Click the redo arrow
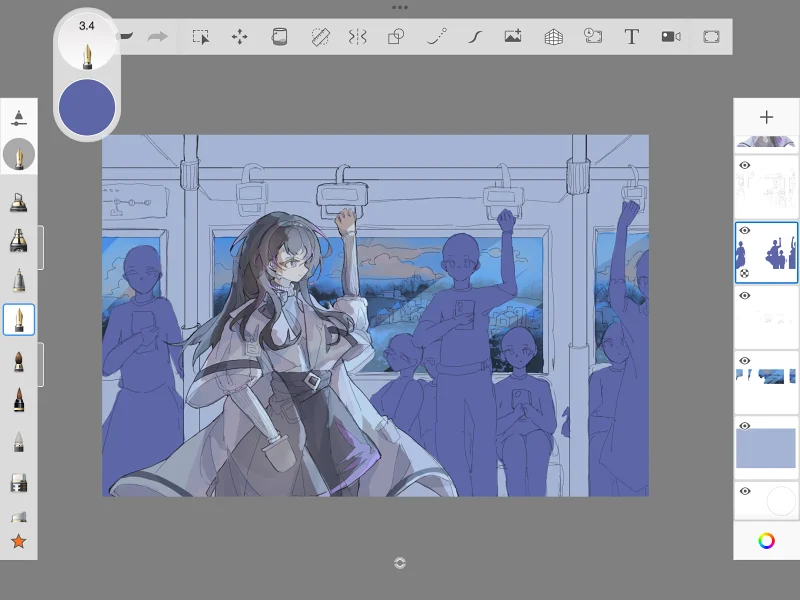 pos(158,37)
